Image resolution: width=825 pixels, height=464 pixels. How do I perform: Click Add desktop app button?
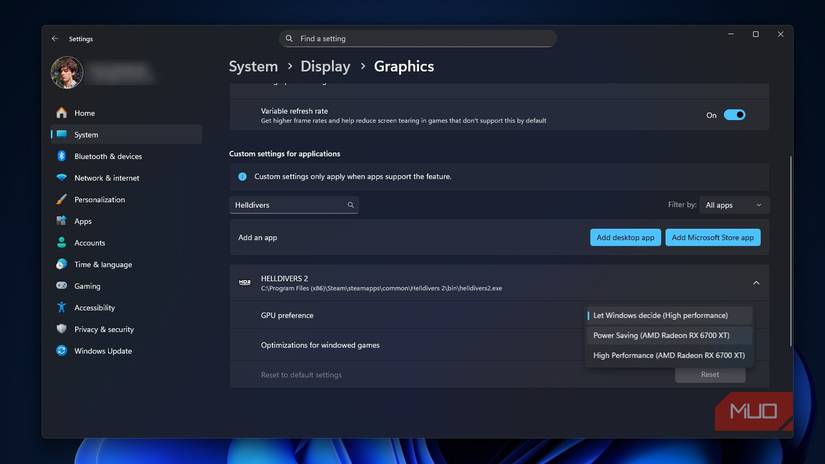pyautogui.click(x=625, y=237)
